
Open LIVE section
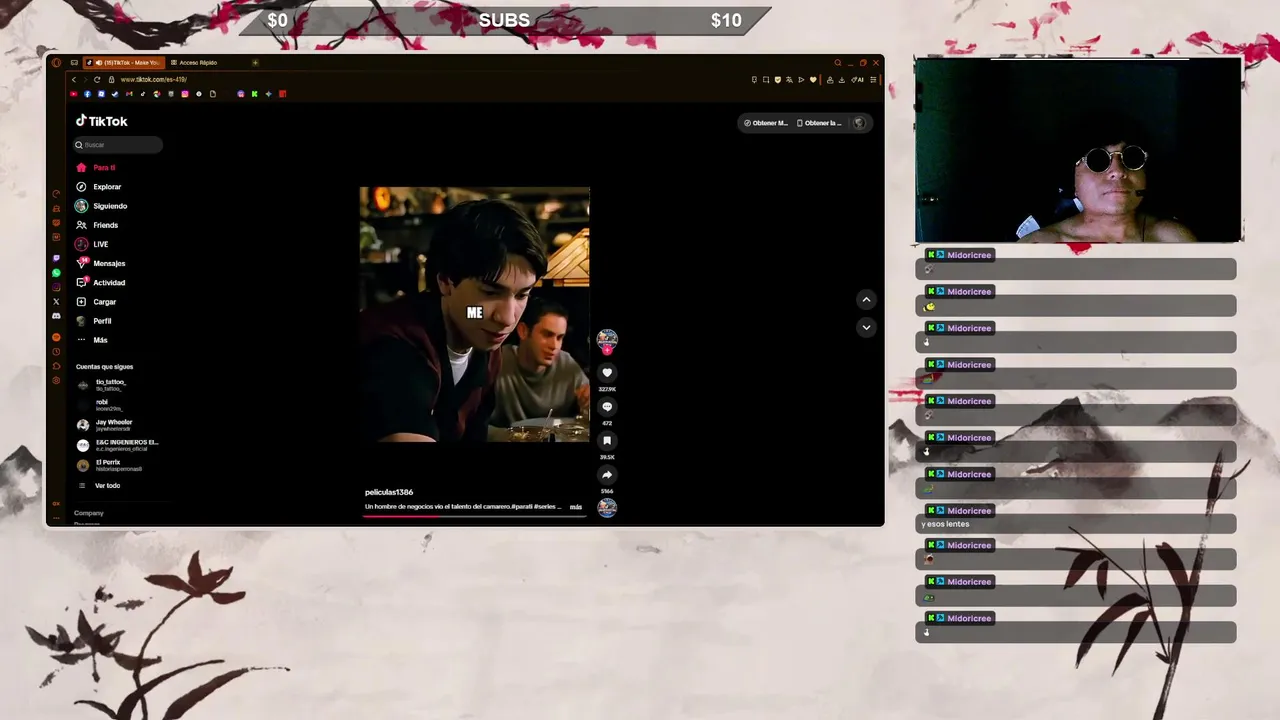tap(92, 244)
